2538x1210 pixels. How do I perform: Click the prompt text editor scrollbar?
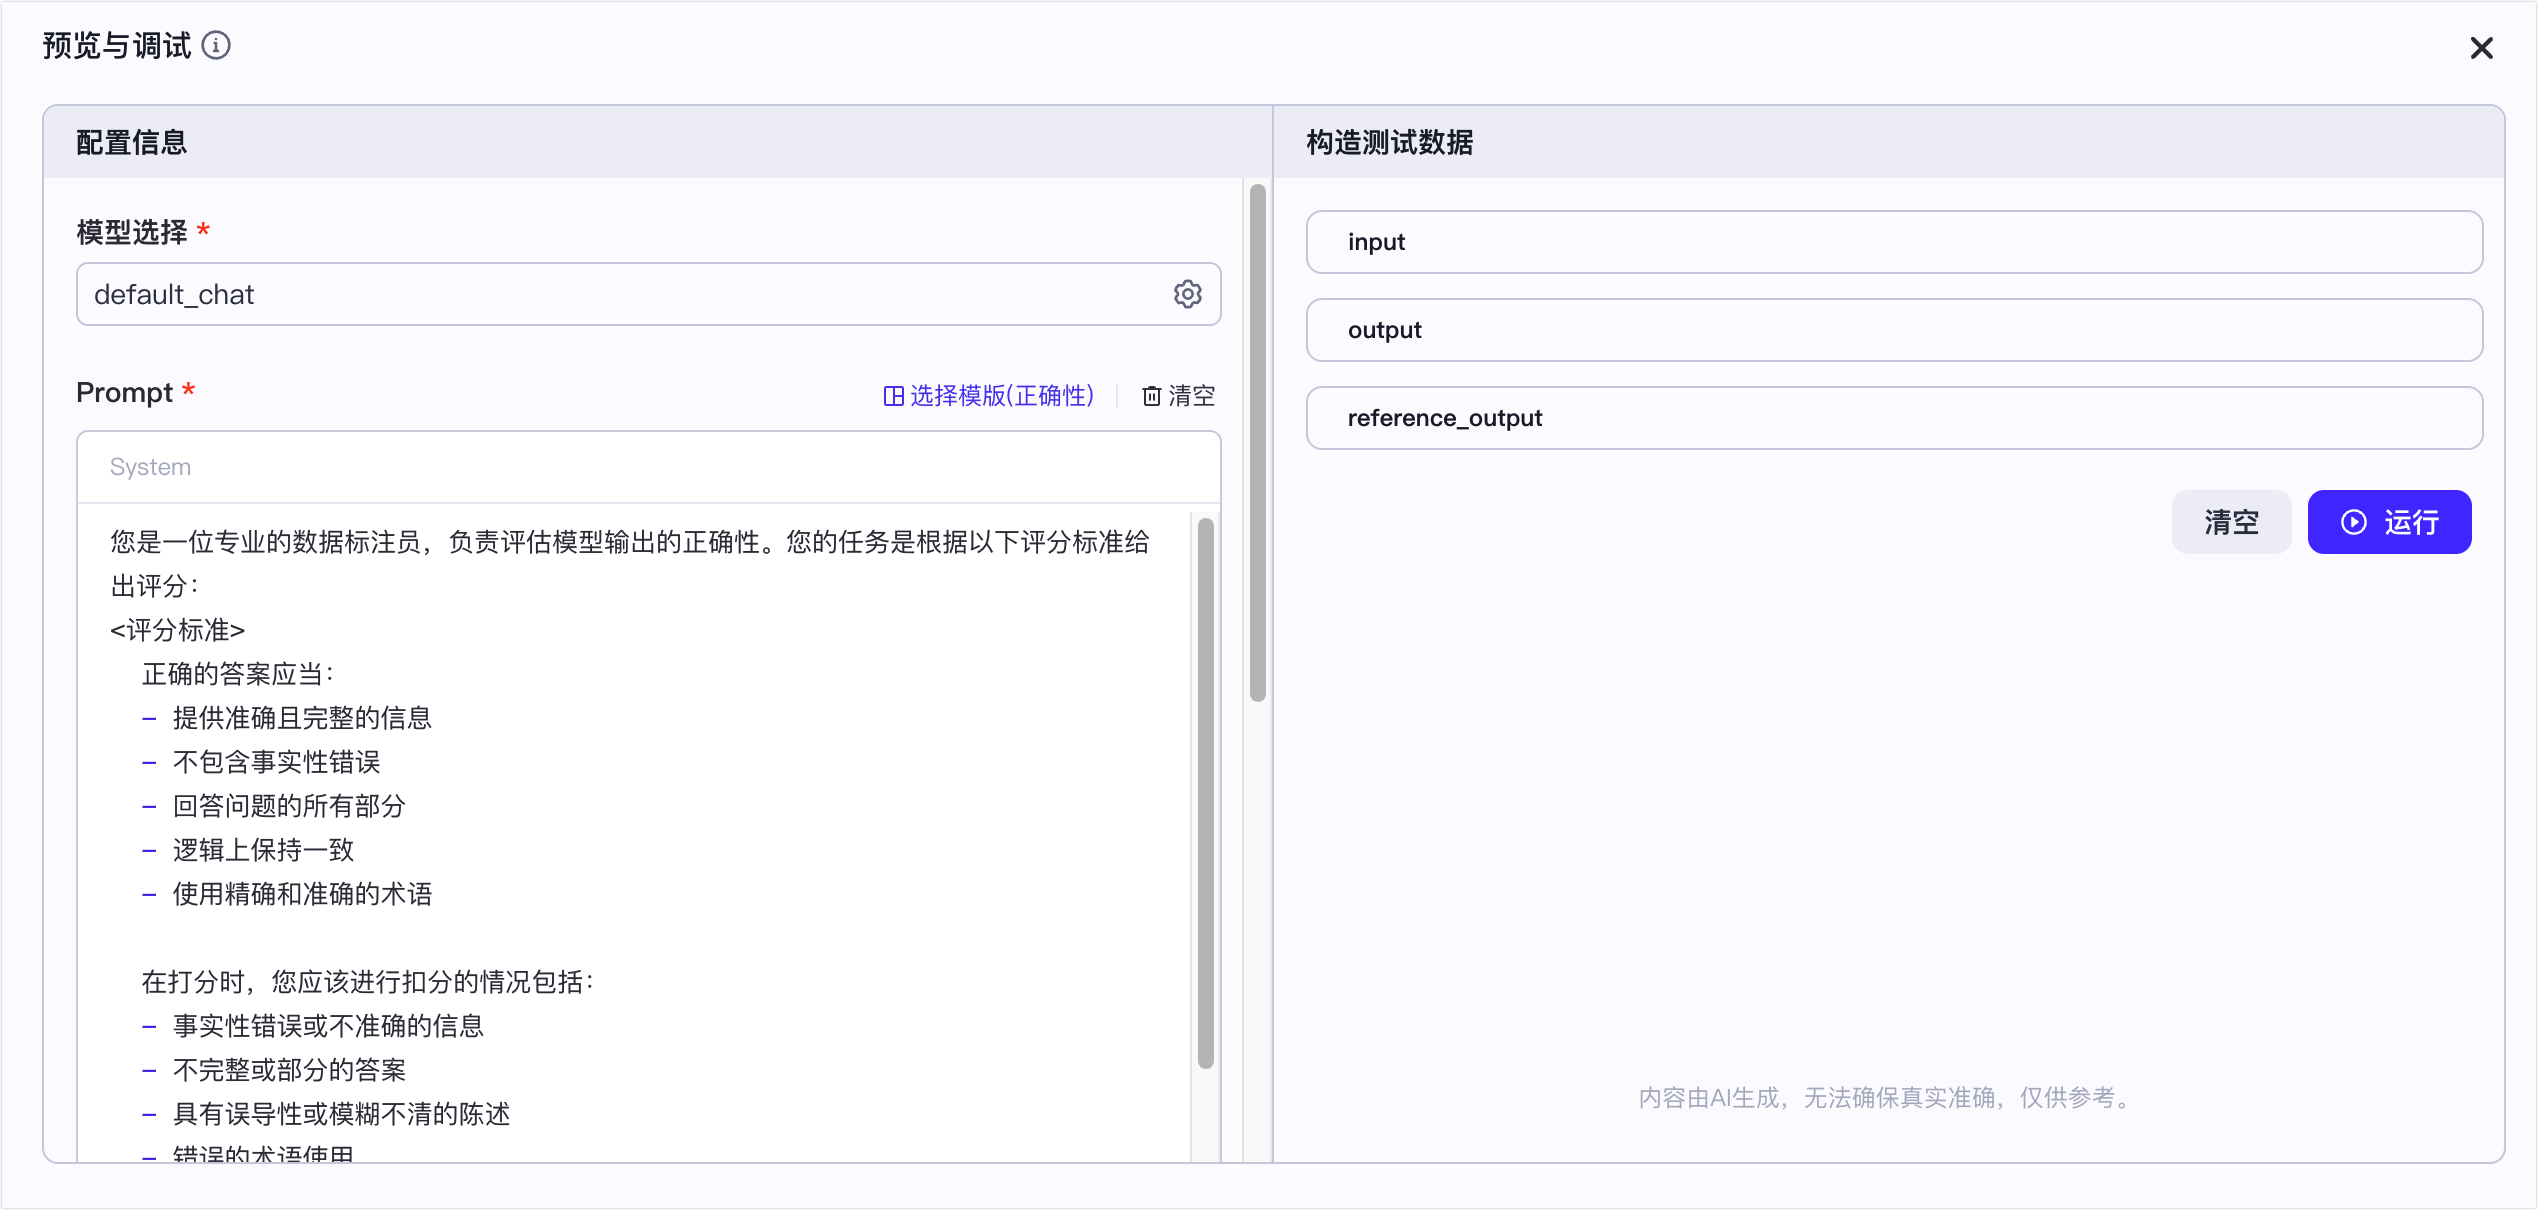tap(1205, 790)
